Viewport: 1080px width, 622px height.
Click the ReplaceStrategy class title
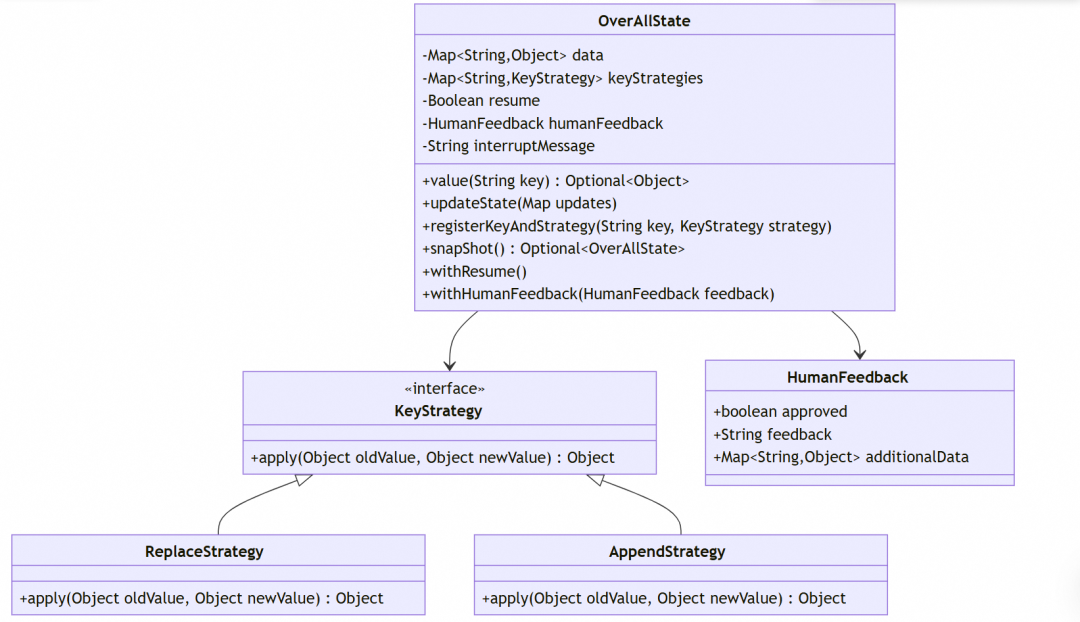204,552
